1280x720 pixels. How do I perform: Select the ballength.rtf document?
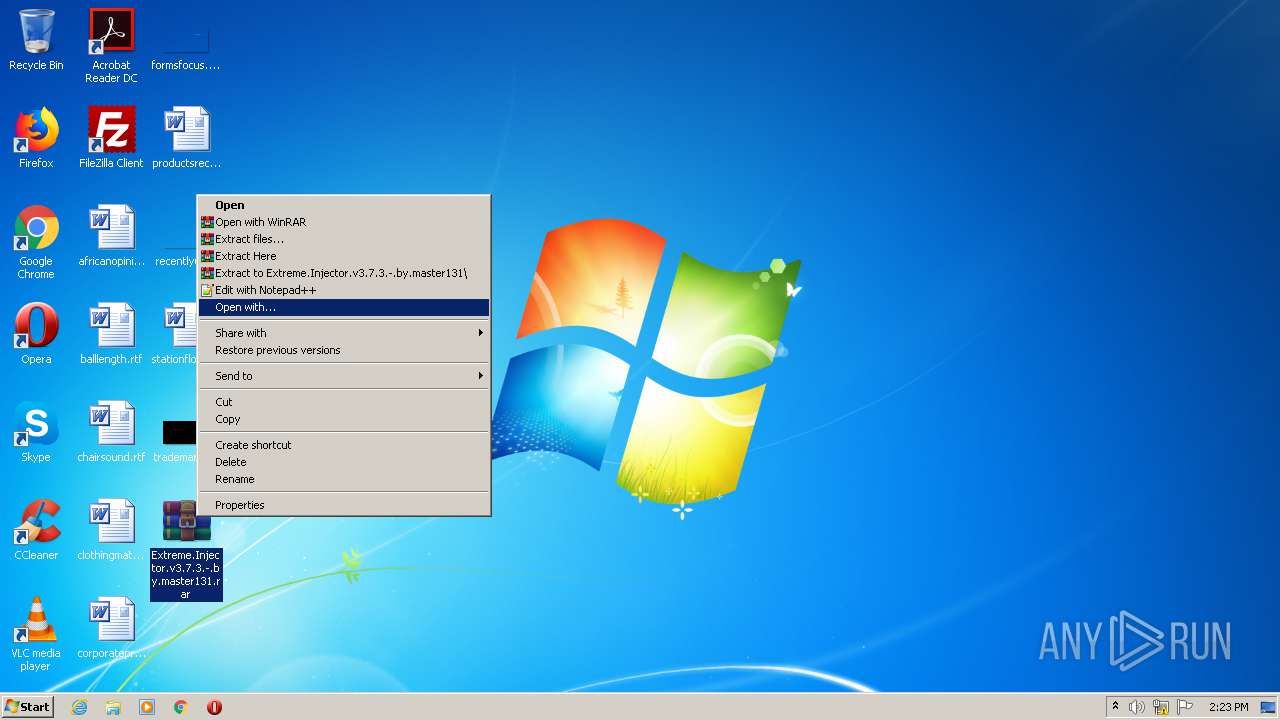pyautogui.click(x=111, y=334)
